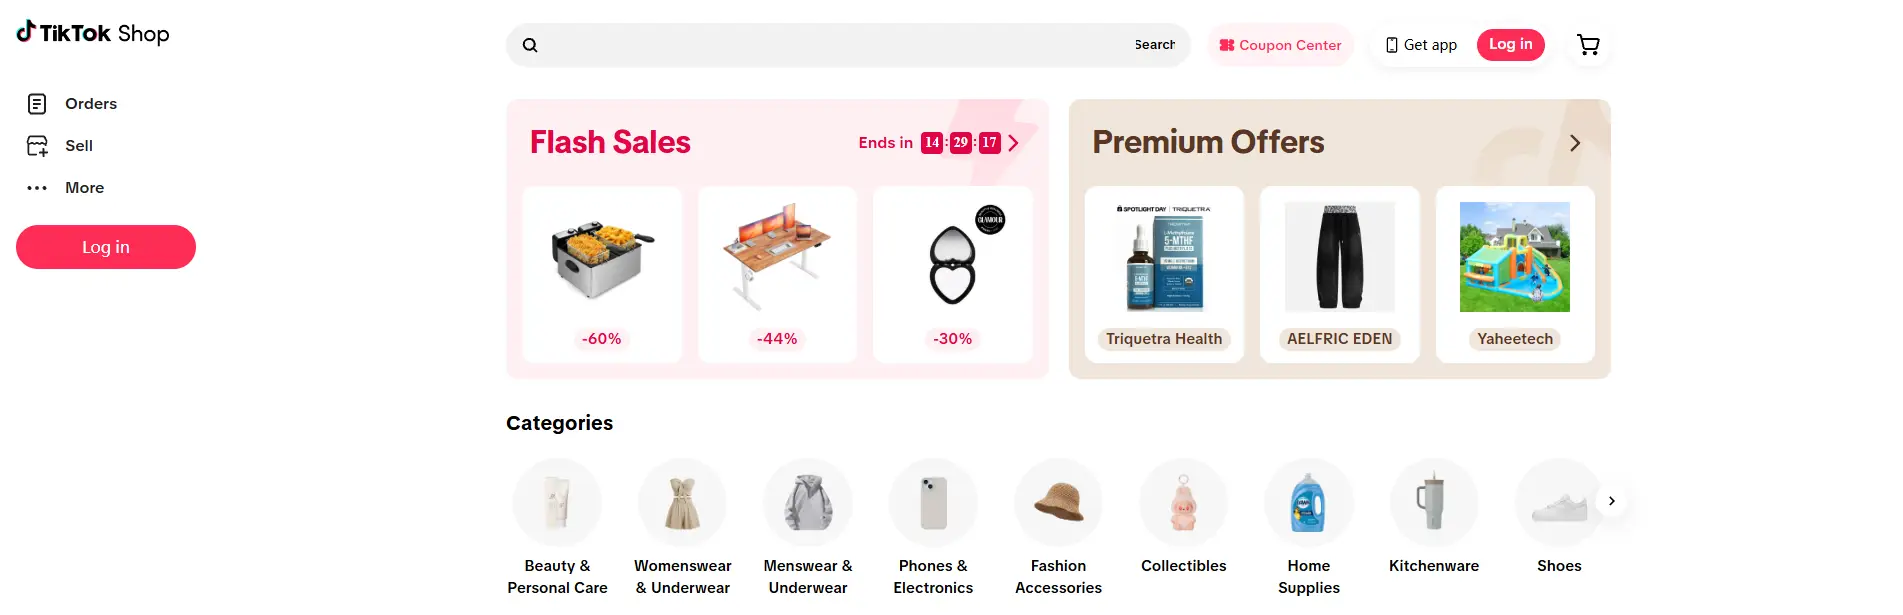Select the Phones & Electronics category icon
The height and width of the screenshot is (615, 1903).
coord(933,503)
